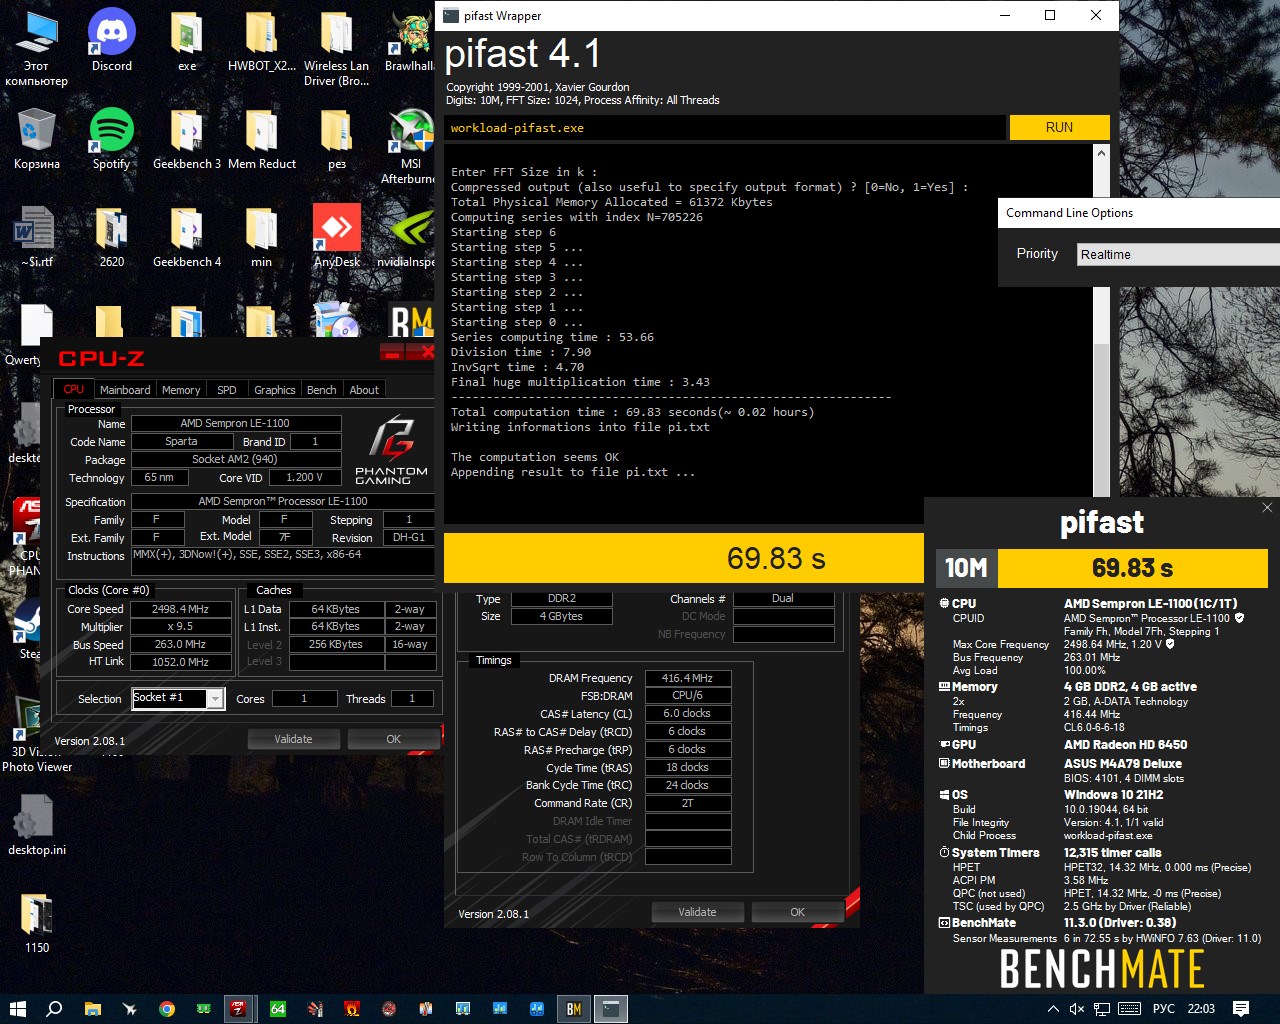Open the Spotify desktop shortcut
The image size is (1280, 1024).
(112, 139)
